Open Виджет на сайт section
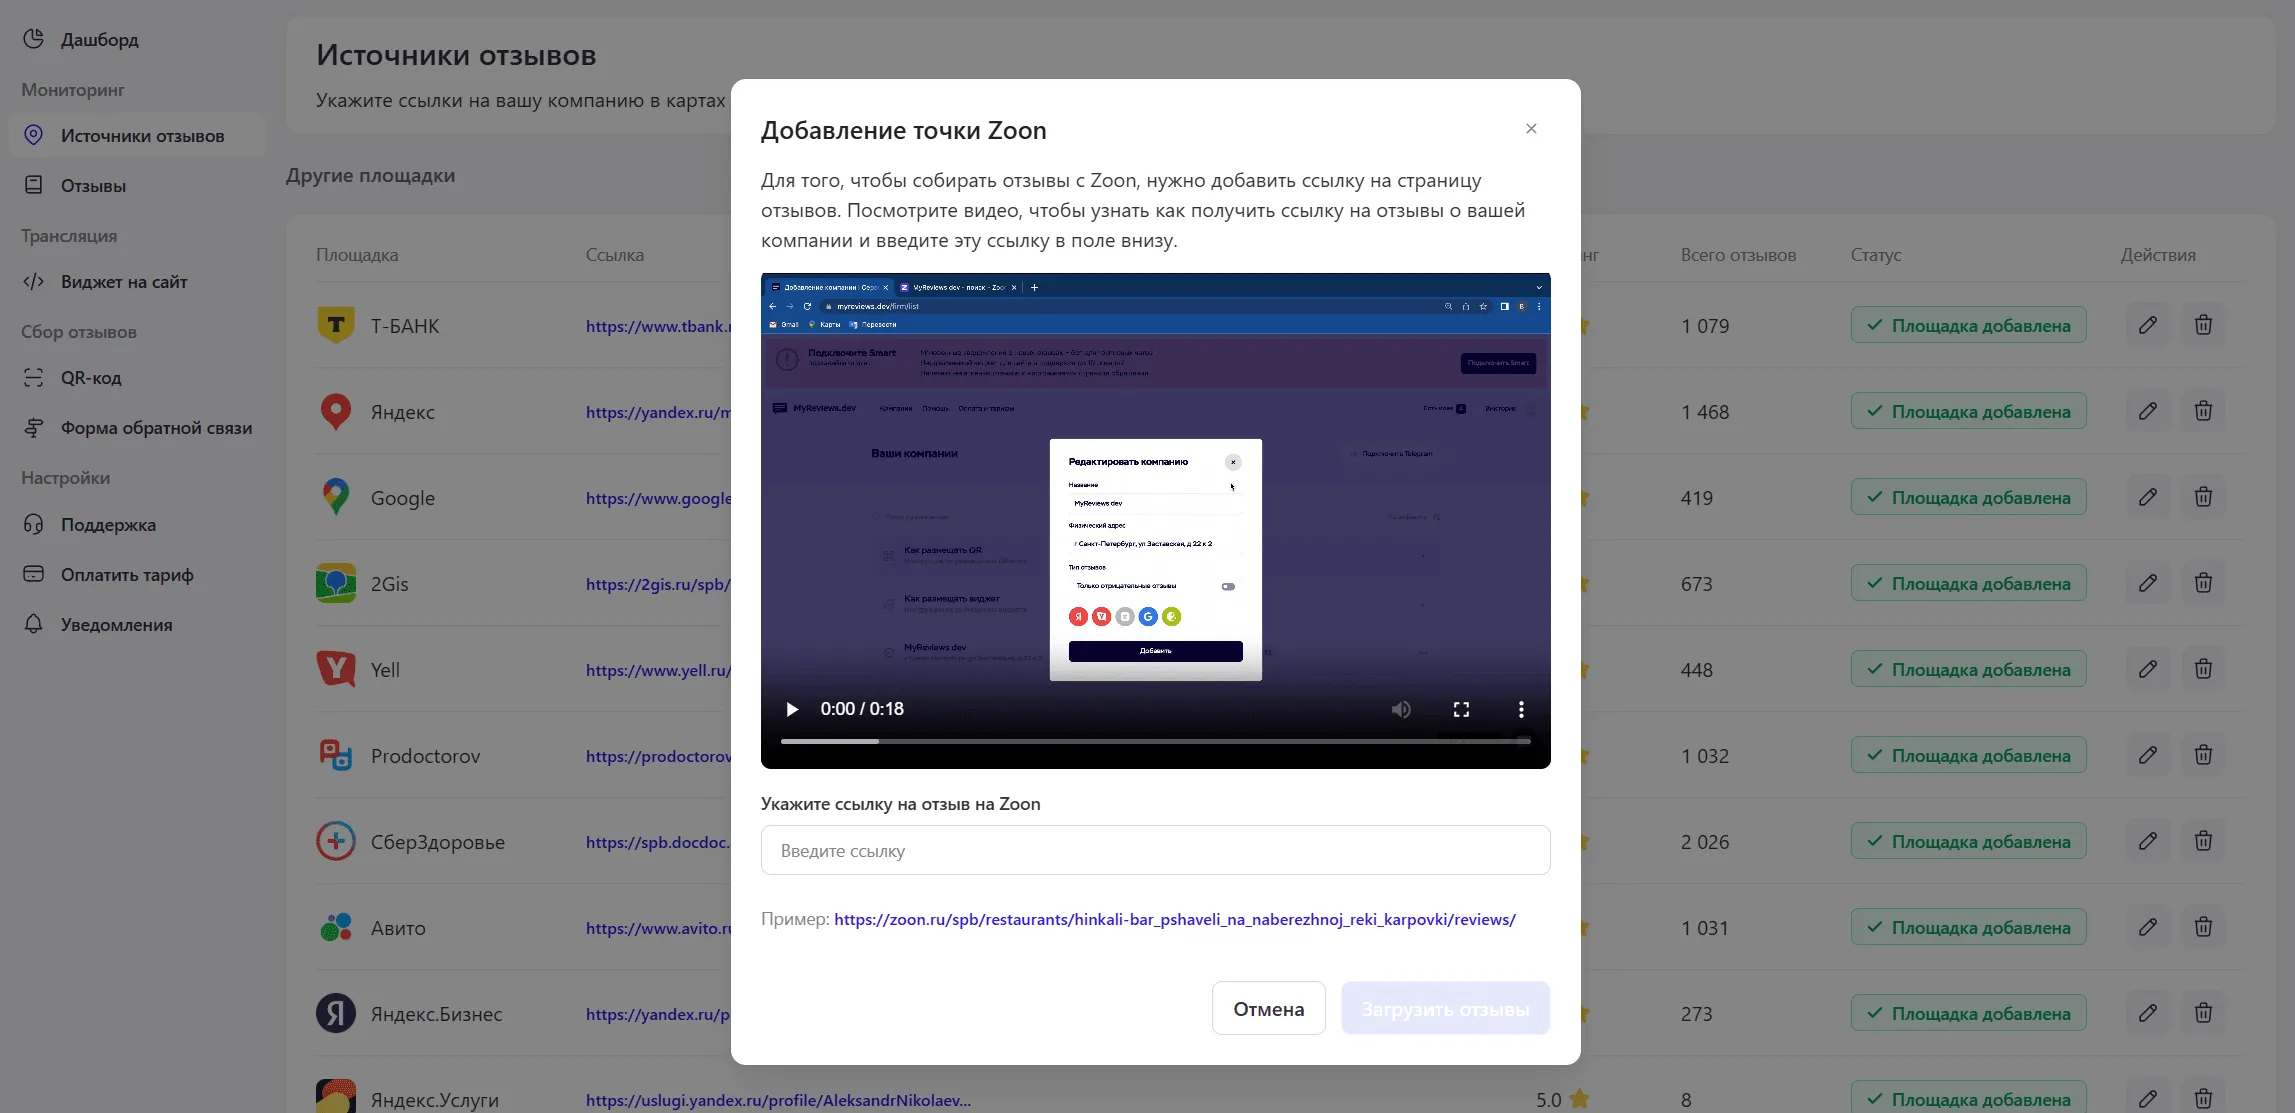Viewport: 2295px width, 1113px height. (124, 282)
